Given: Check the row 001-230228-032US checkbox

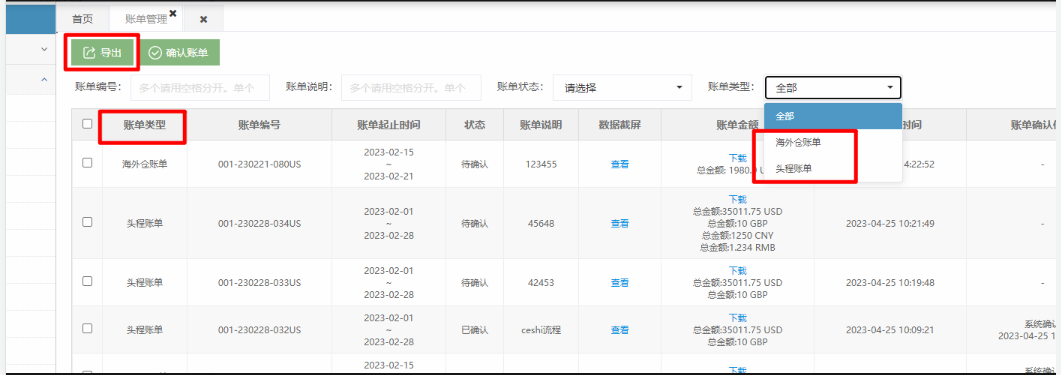Looking at the screenshot, I should (87, 328).
